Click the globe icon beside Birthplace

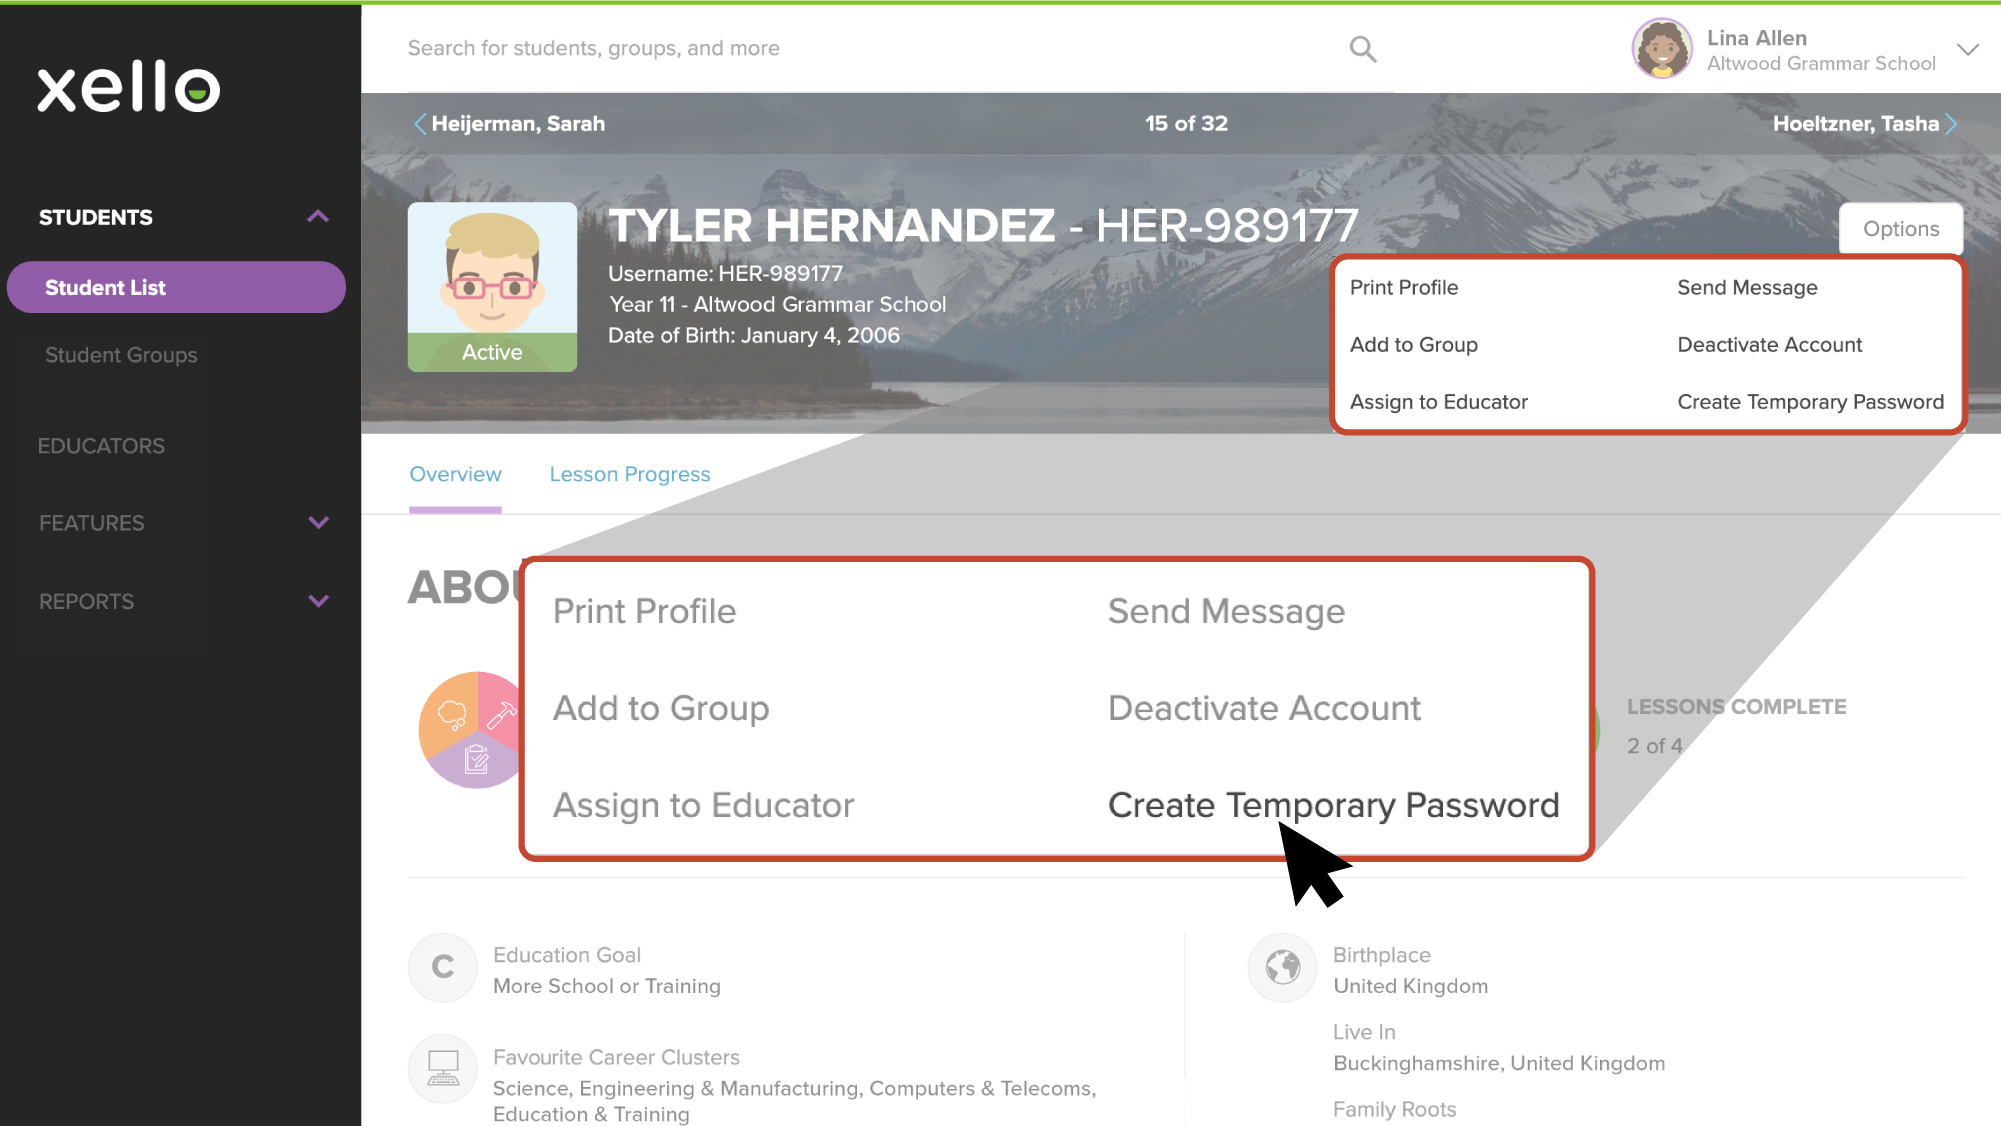pos(1282,967)
